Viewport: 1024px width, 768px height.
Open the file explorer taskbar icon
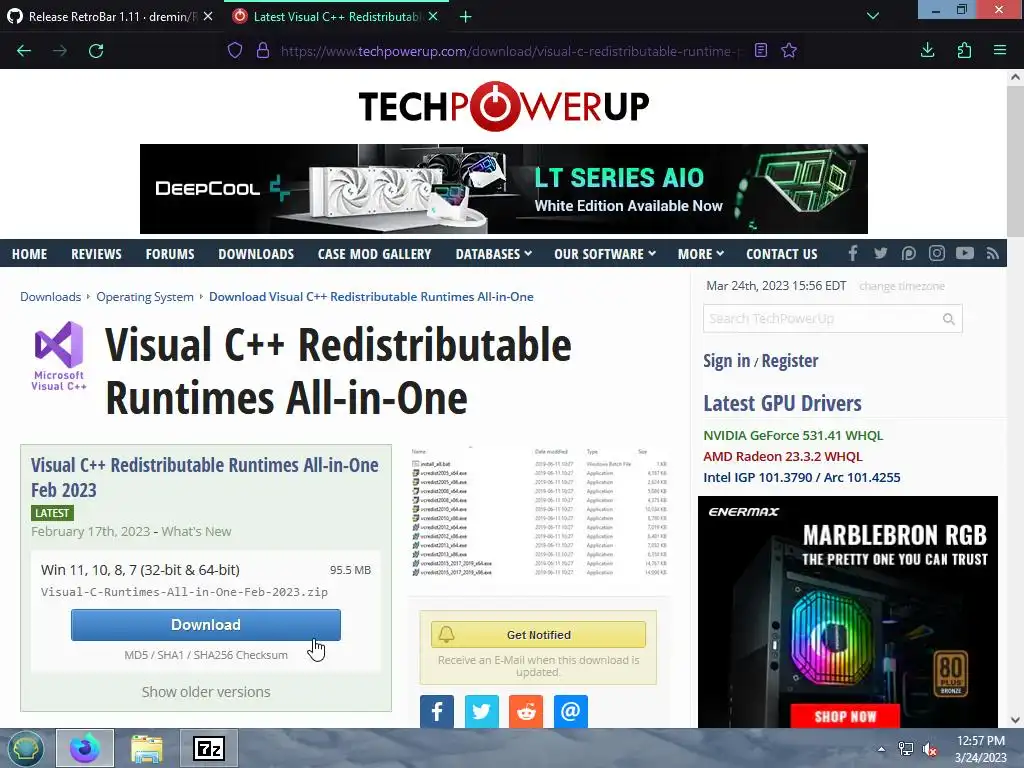point(146,748)
